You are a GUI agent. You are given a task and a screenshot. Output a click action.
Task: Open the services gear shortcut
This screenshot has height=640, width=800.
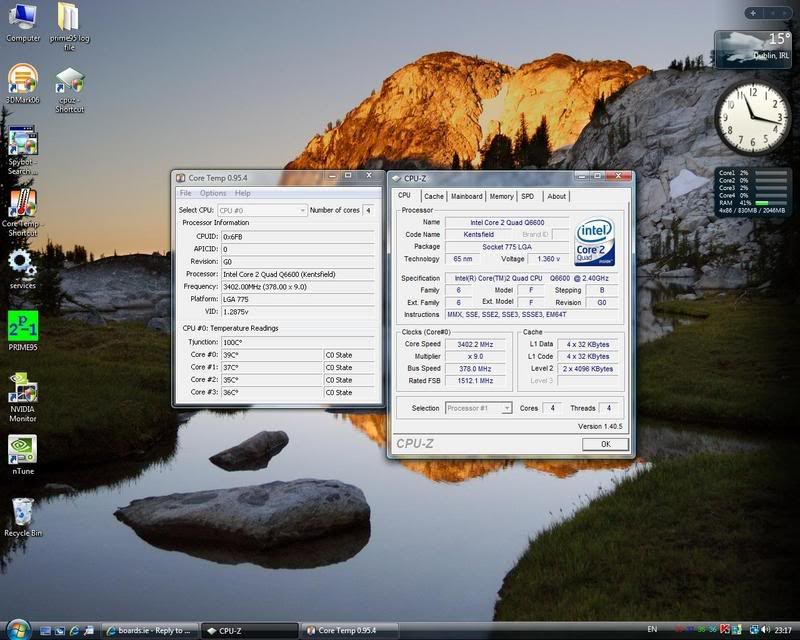tap(22, 269)
